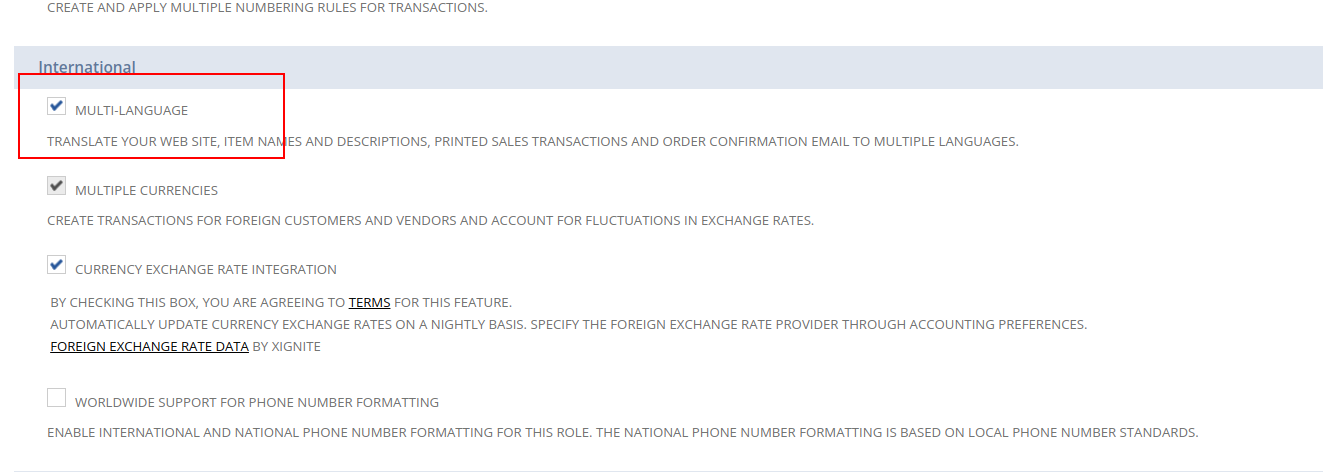Viewport: 1323px width, 472px height.
Task: Uncheck the Multi-Language checkbox
Action: click(56, 107)
